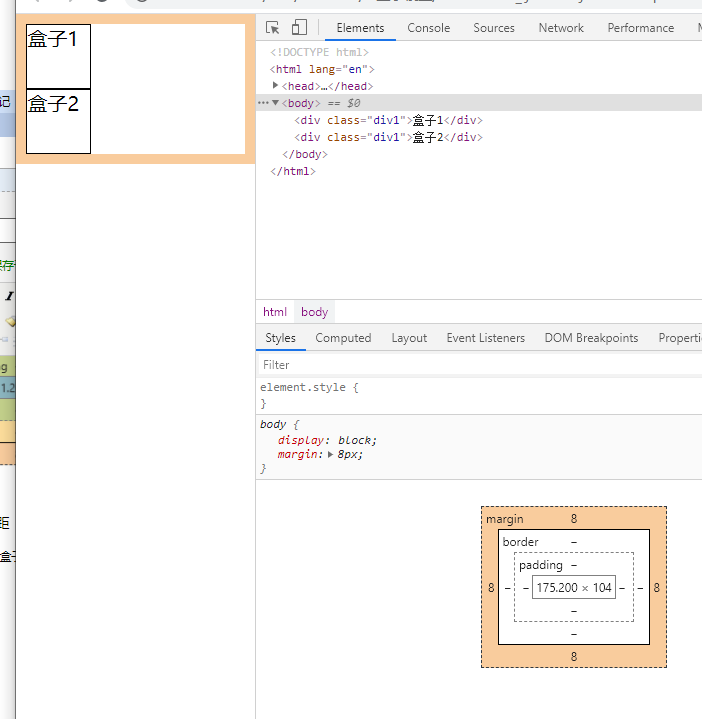Click the border label in box model
The image size is (702, 719).
click(x=520, y=542)
